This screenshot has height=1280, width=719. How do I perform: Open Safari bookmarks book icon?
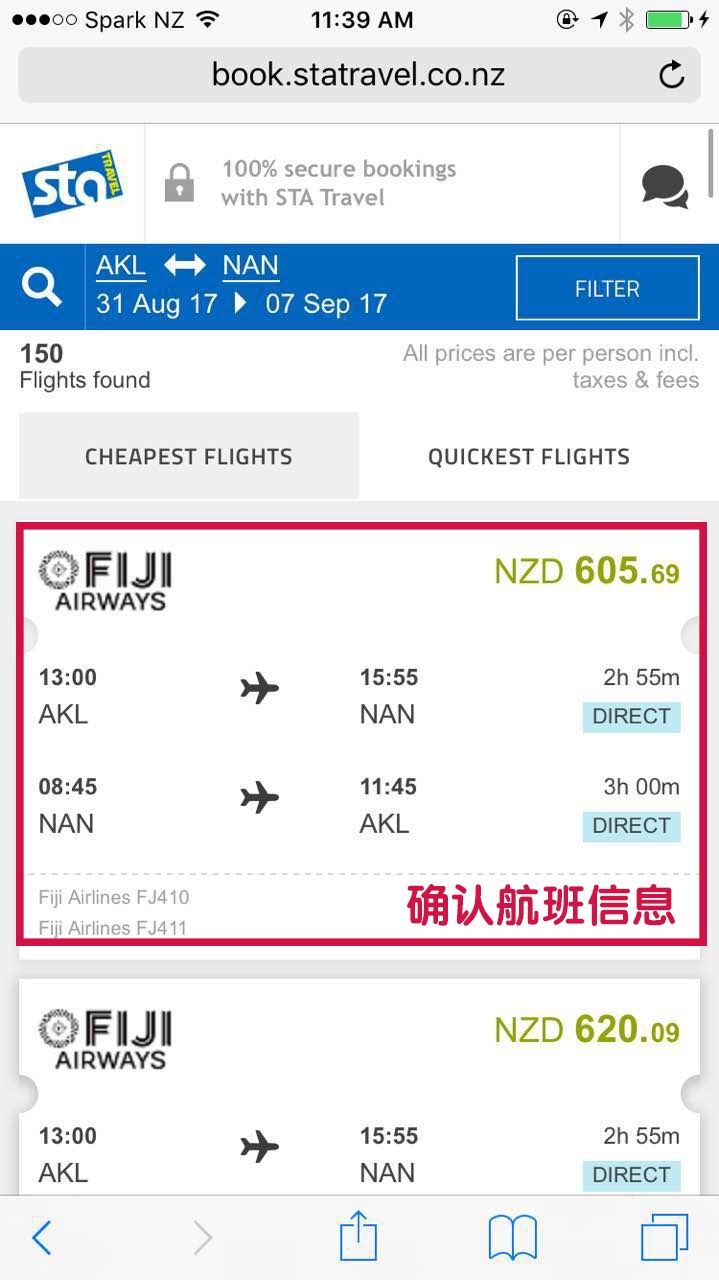[512, 1239]
